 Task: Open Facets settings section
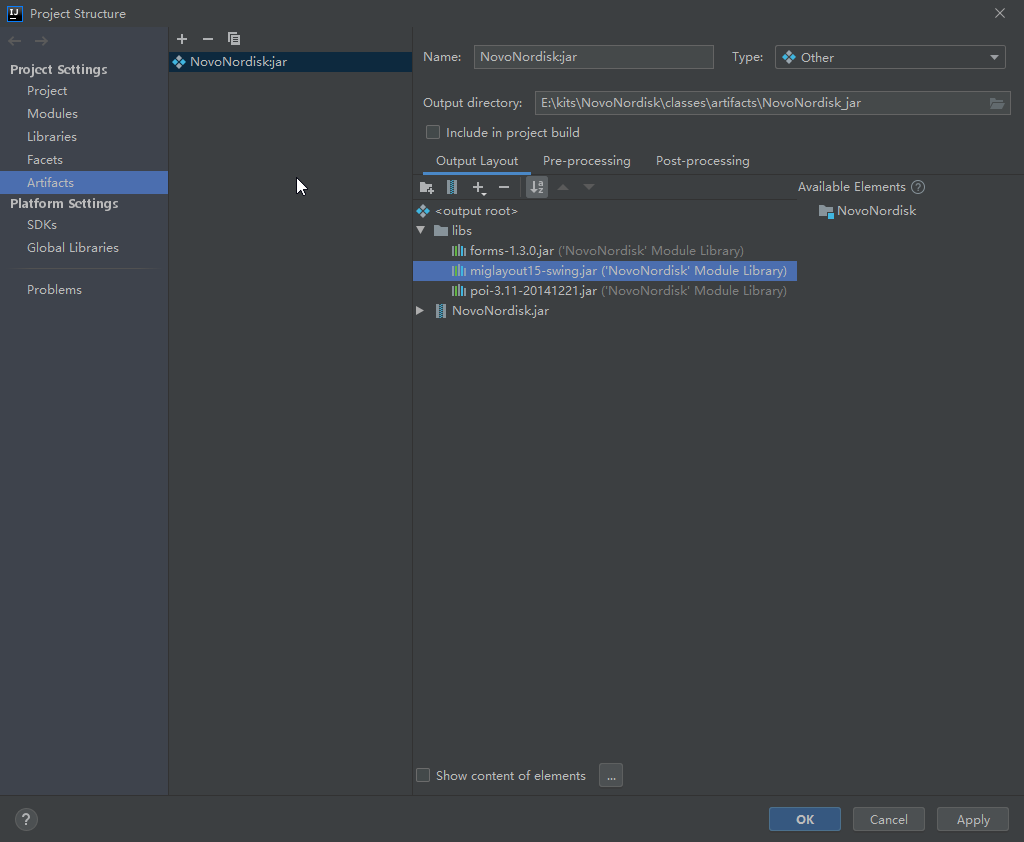click(x=44, y=159)
